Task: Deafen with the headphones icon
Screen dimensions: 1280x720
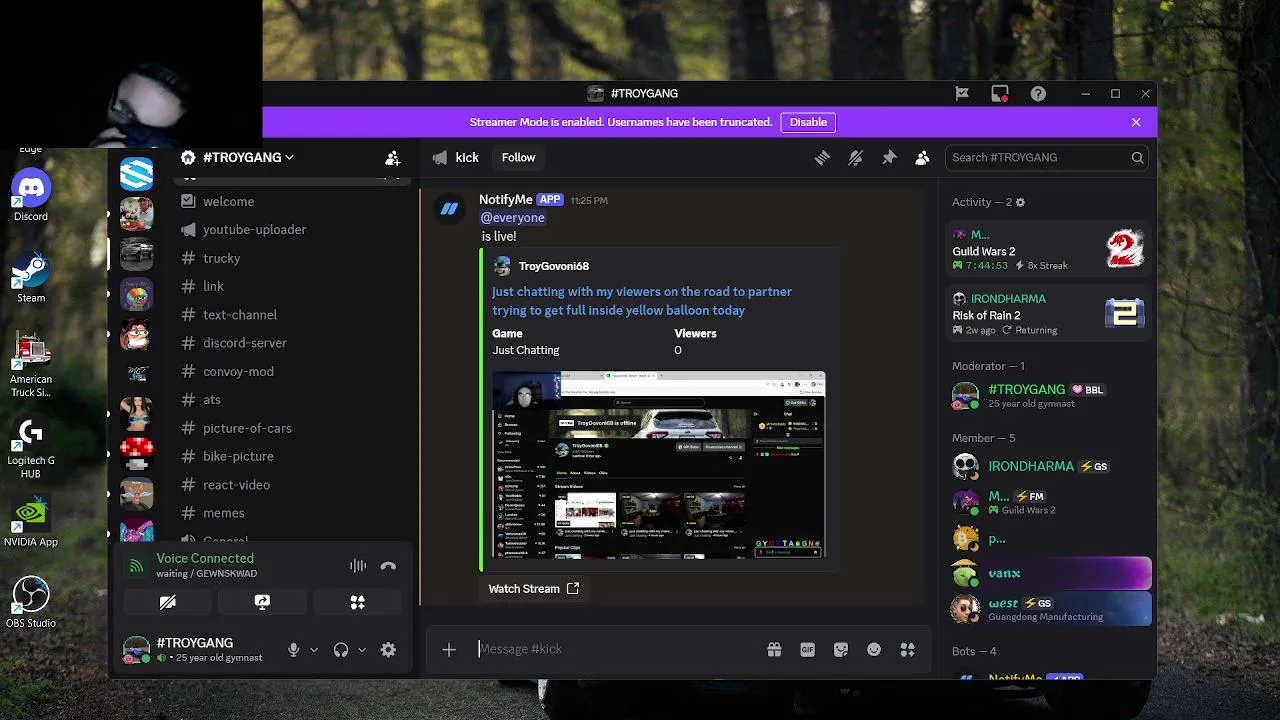Action: click(x=341, y=650)
